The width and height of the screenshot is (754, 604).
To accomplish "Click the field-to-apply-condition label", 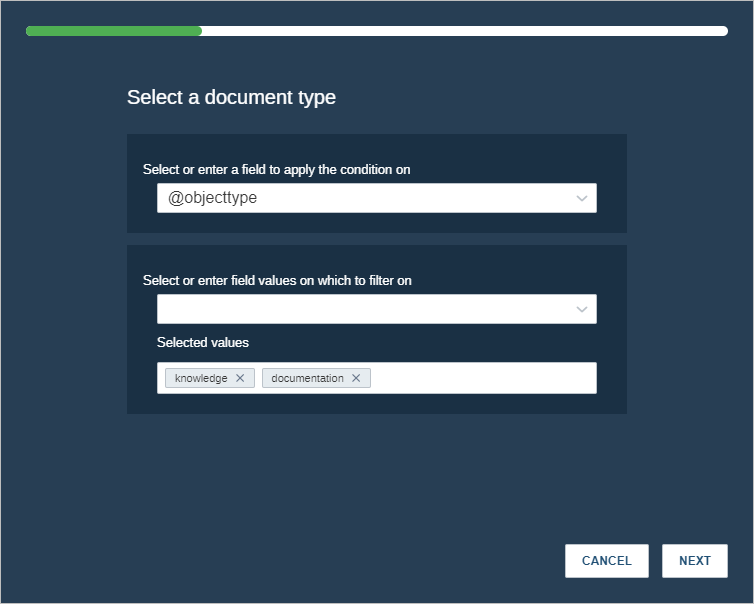I will click(x=276, y=170).
